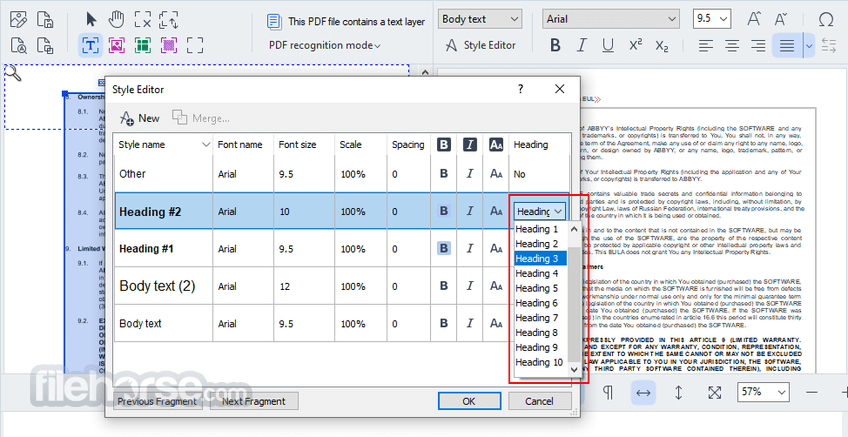
Task: Click the reorder areas icon with arrows
Action: pos(169,19)
